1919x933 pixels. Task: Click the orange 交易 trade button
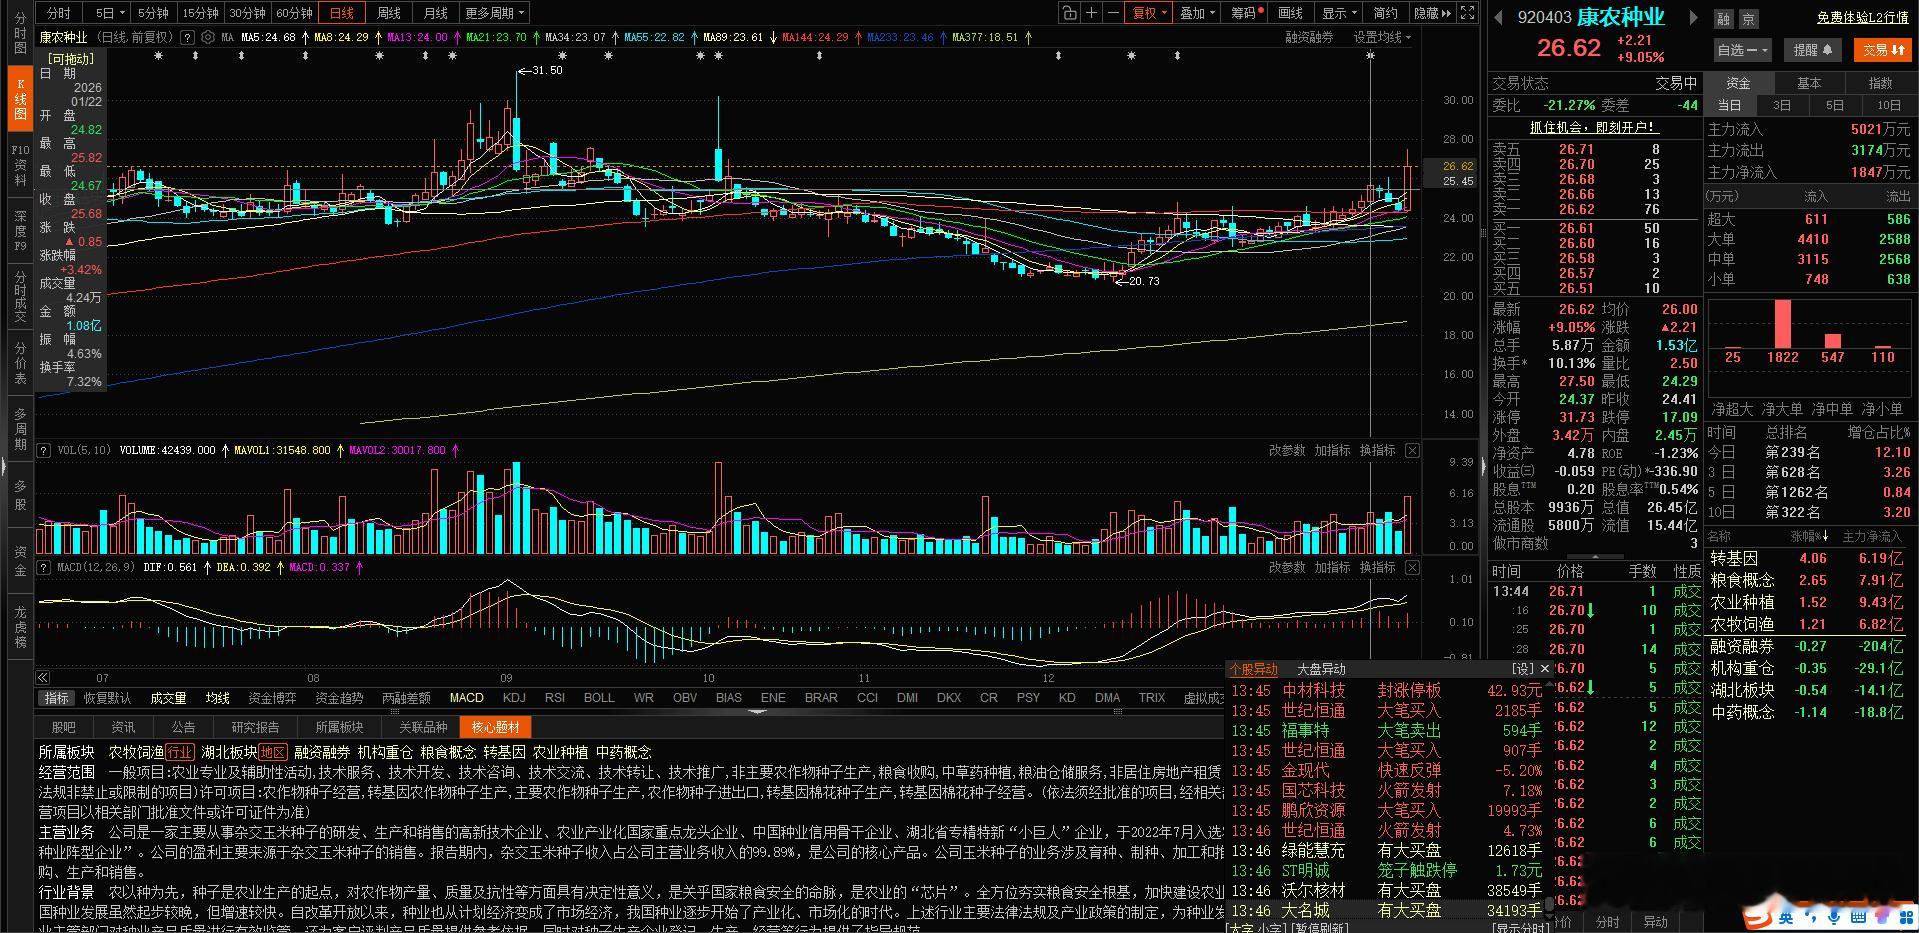1884,49
